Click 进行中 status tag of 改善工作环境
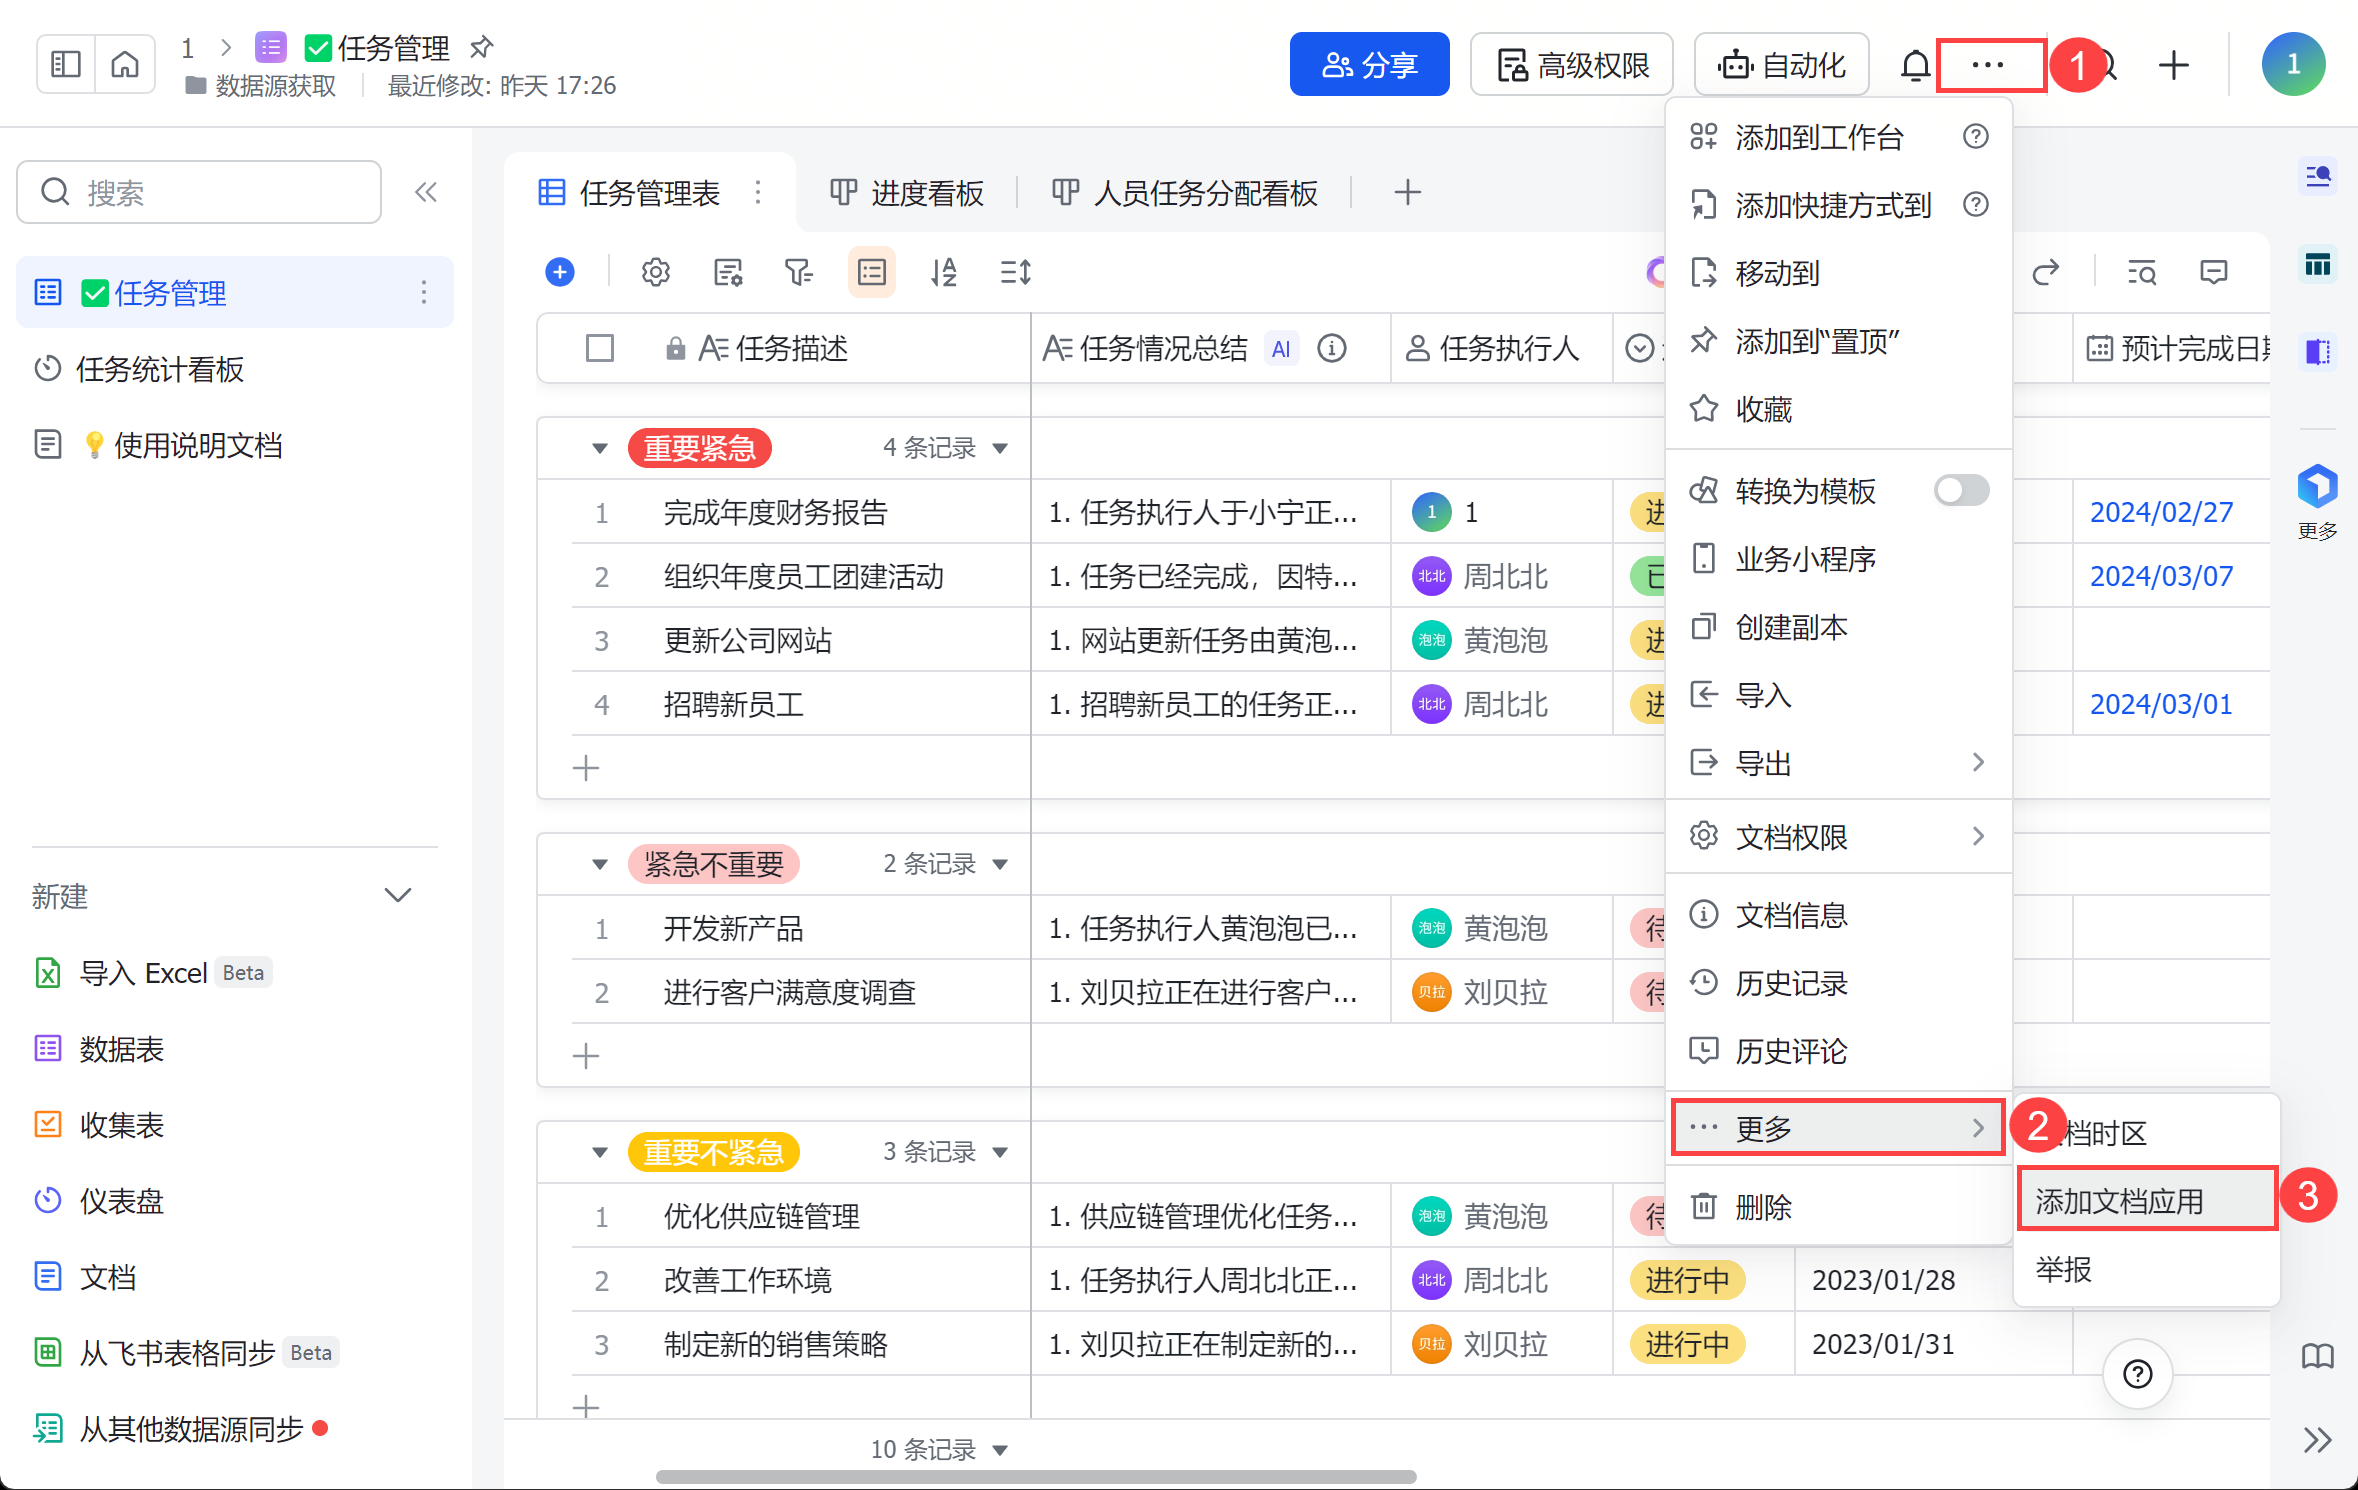The width and height of the screenshot is (2358, 1490). coord(1687,1280)
